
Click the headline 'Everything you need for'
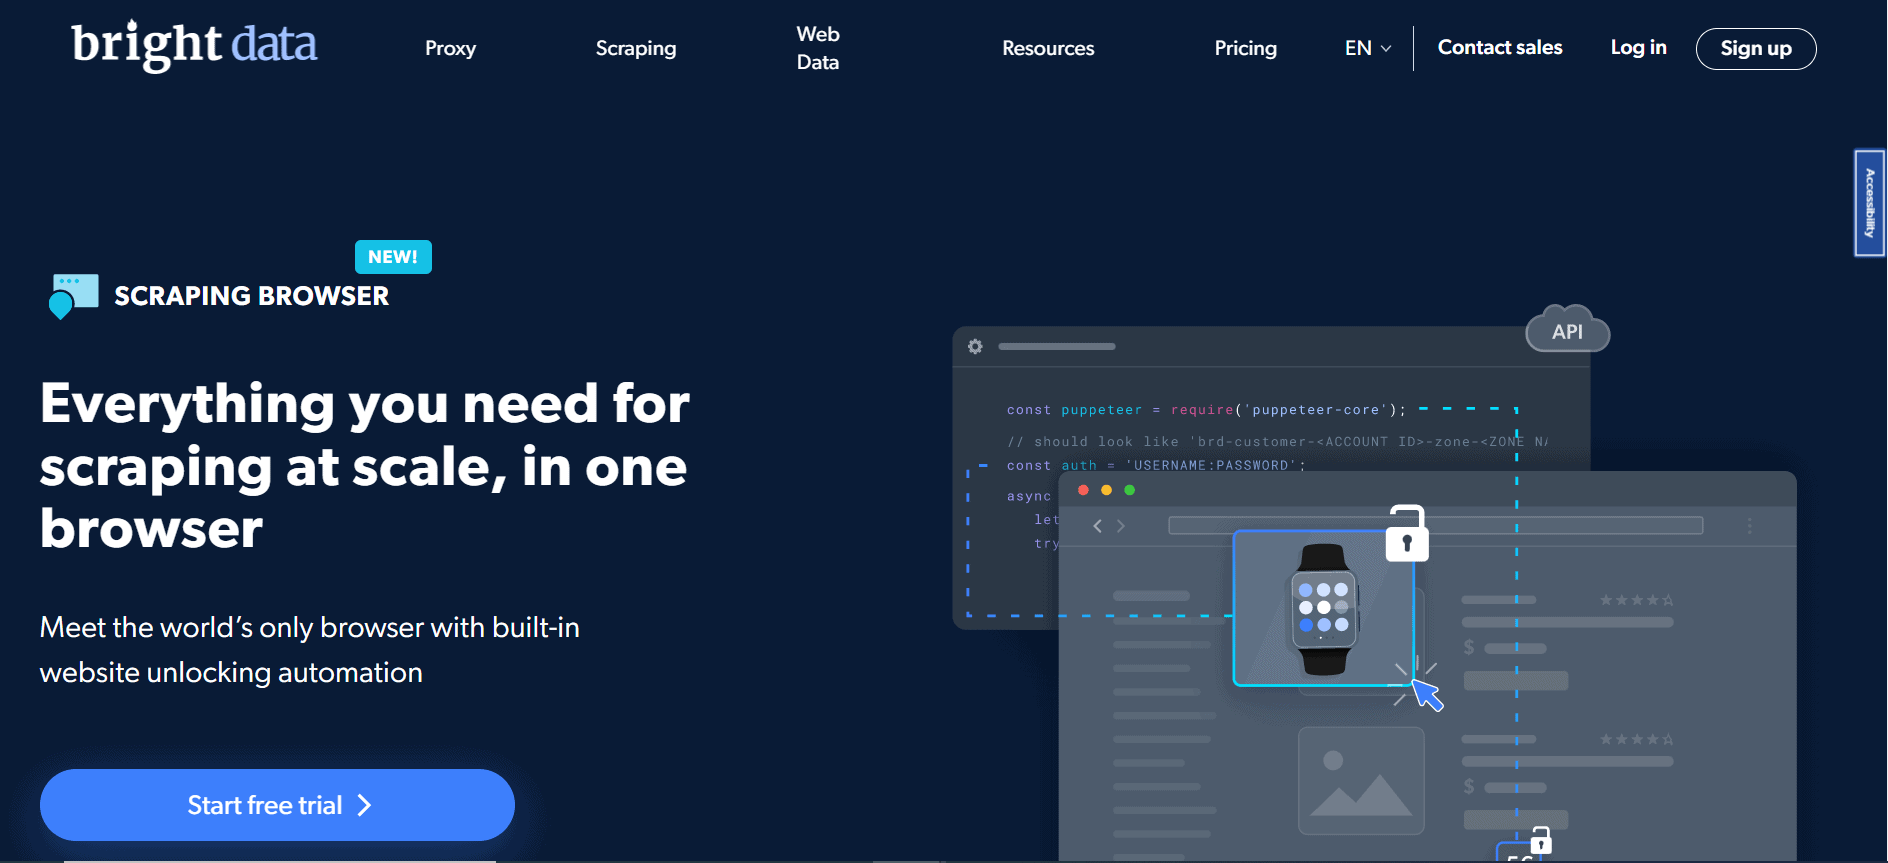[365, 404]
